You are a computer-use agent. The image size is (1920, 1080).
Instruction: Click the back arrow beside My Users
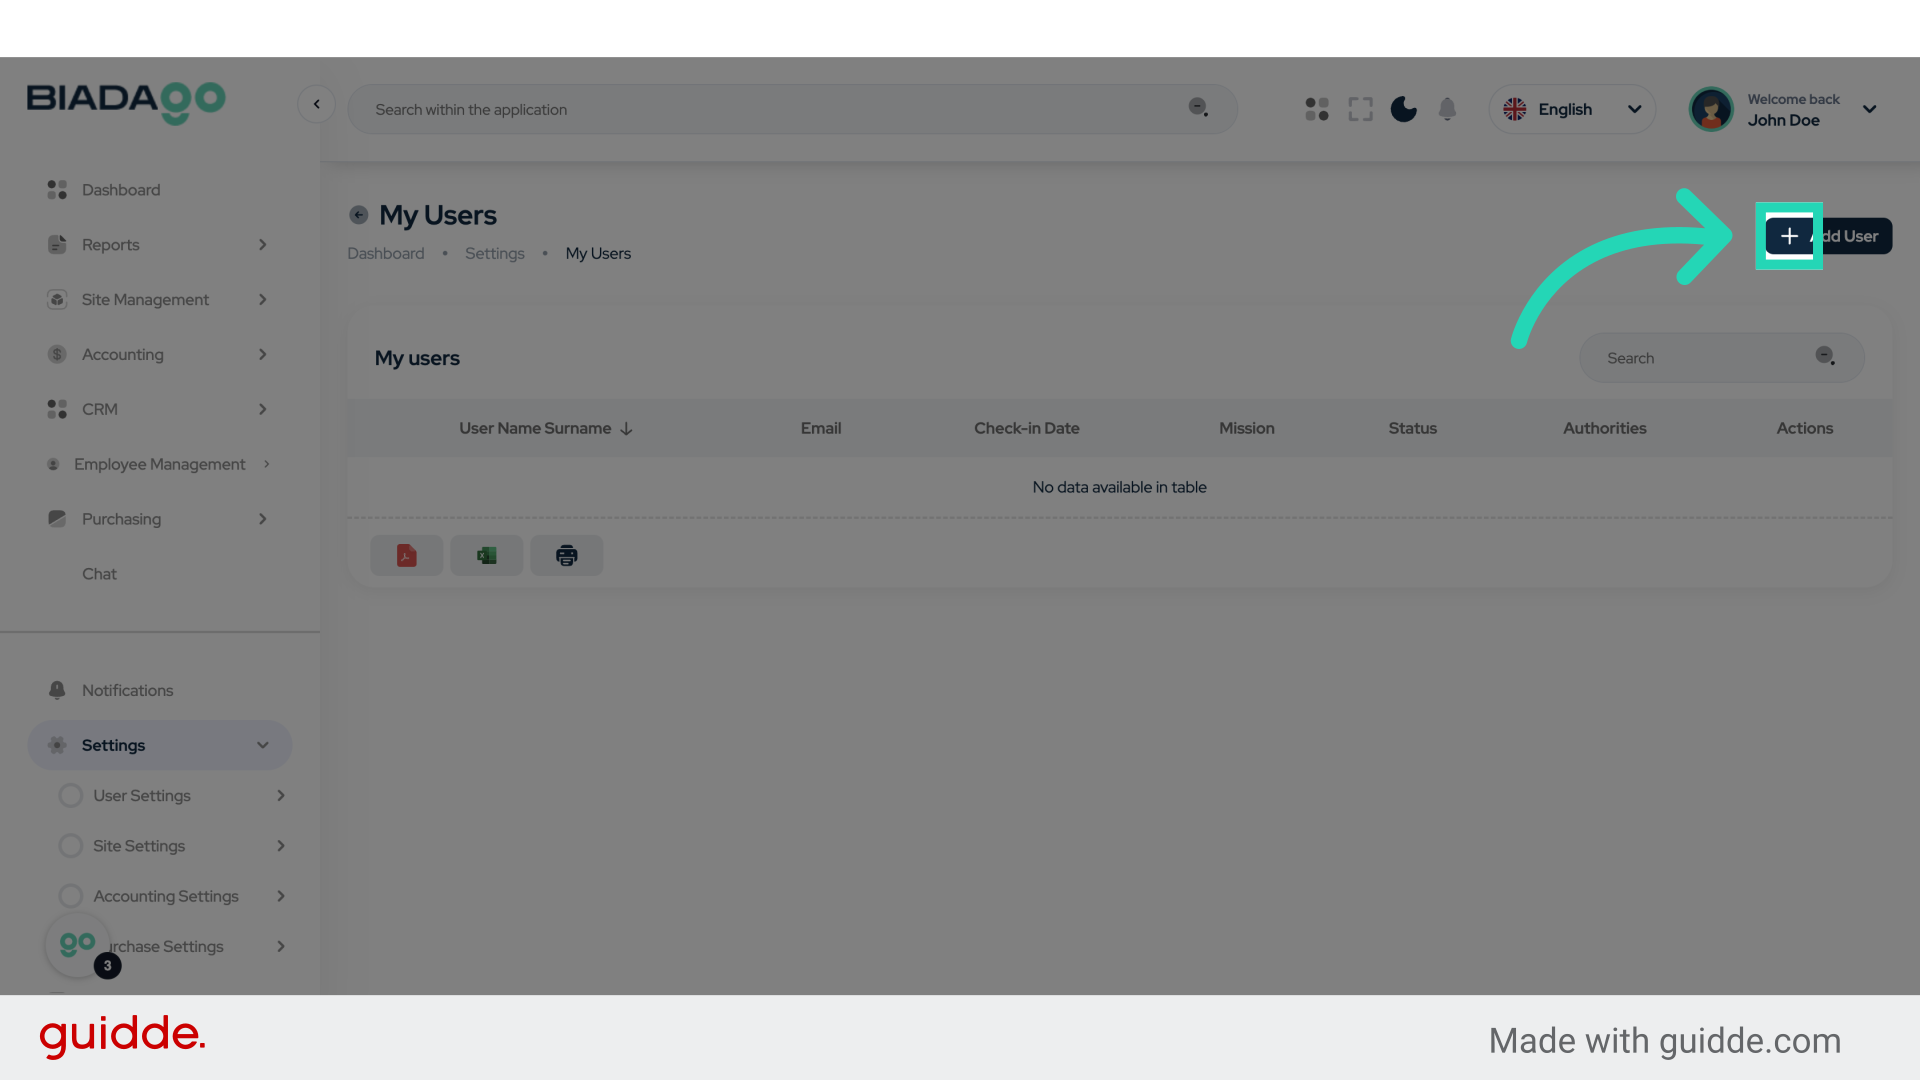point(358,215)
